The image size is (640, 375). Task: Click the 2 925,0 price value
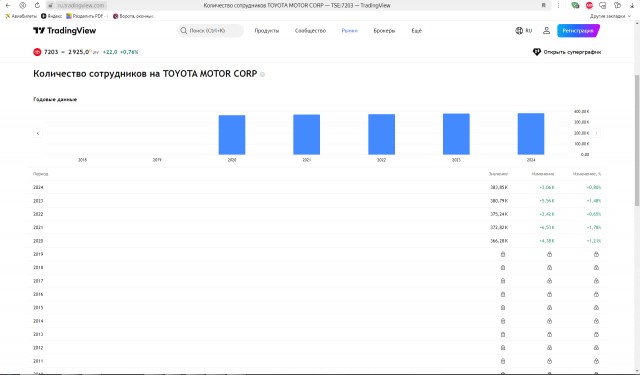(79, 52)
